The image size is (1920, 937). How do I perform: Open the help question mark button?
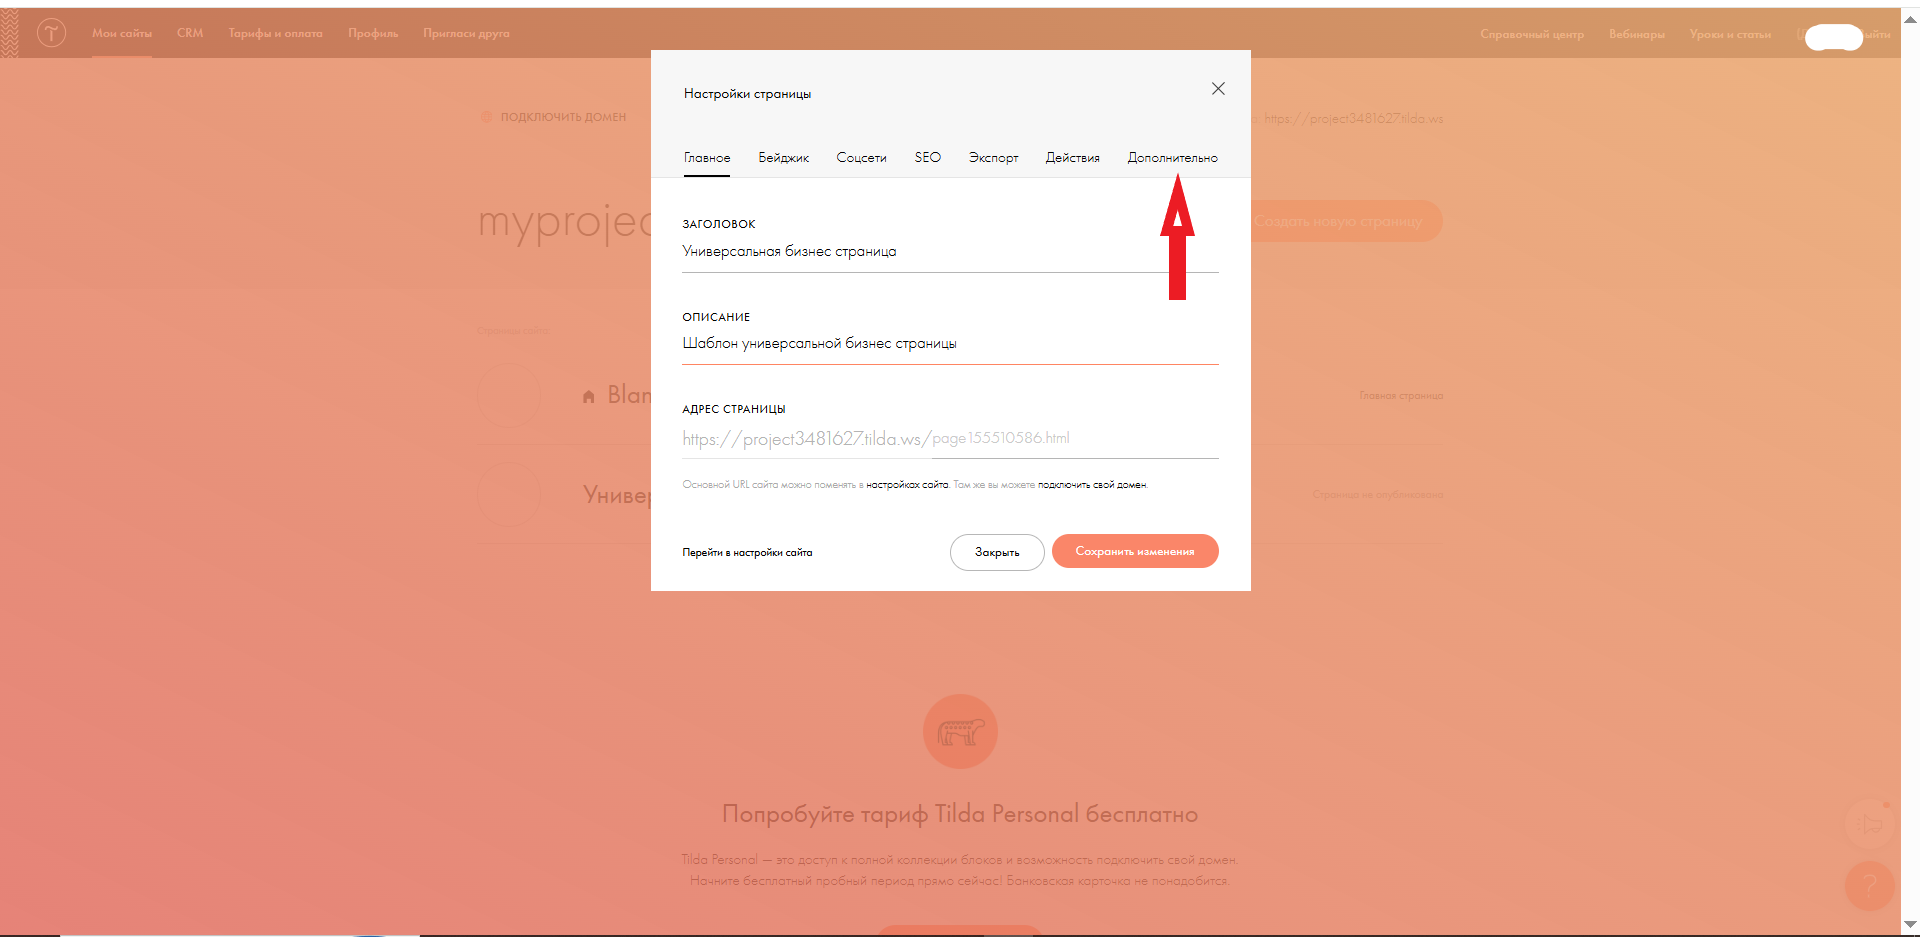click(1868, 885)
